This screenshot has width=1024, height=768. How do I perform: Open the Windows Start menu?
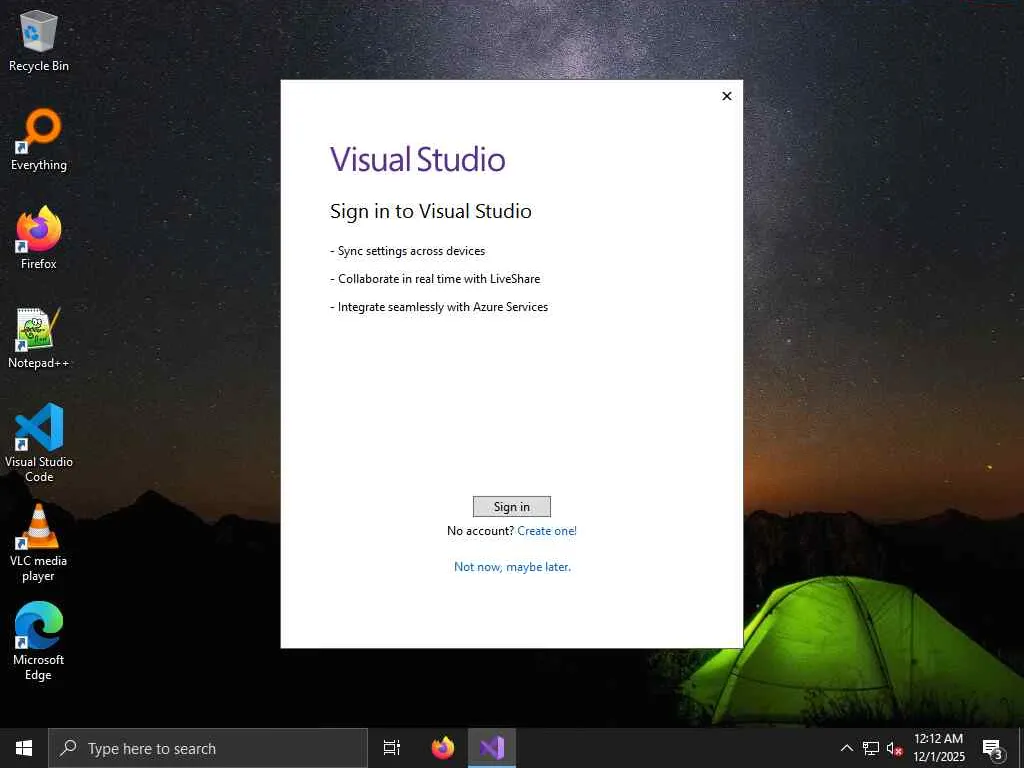(24, 748)
